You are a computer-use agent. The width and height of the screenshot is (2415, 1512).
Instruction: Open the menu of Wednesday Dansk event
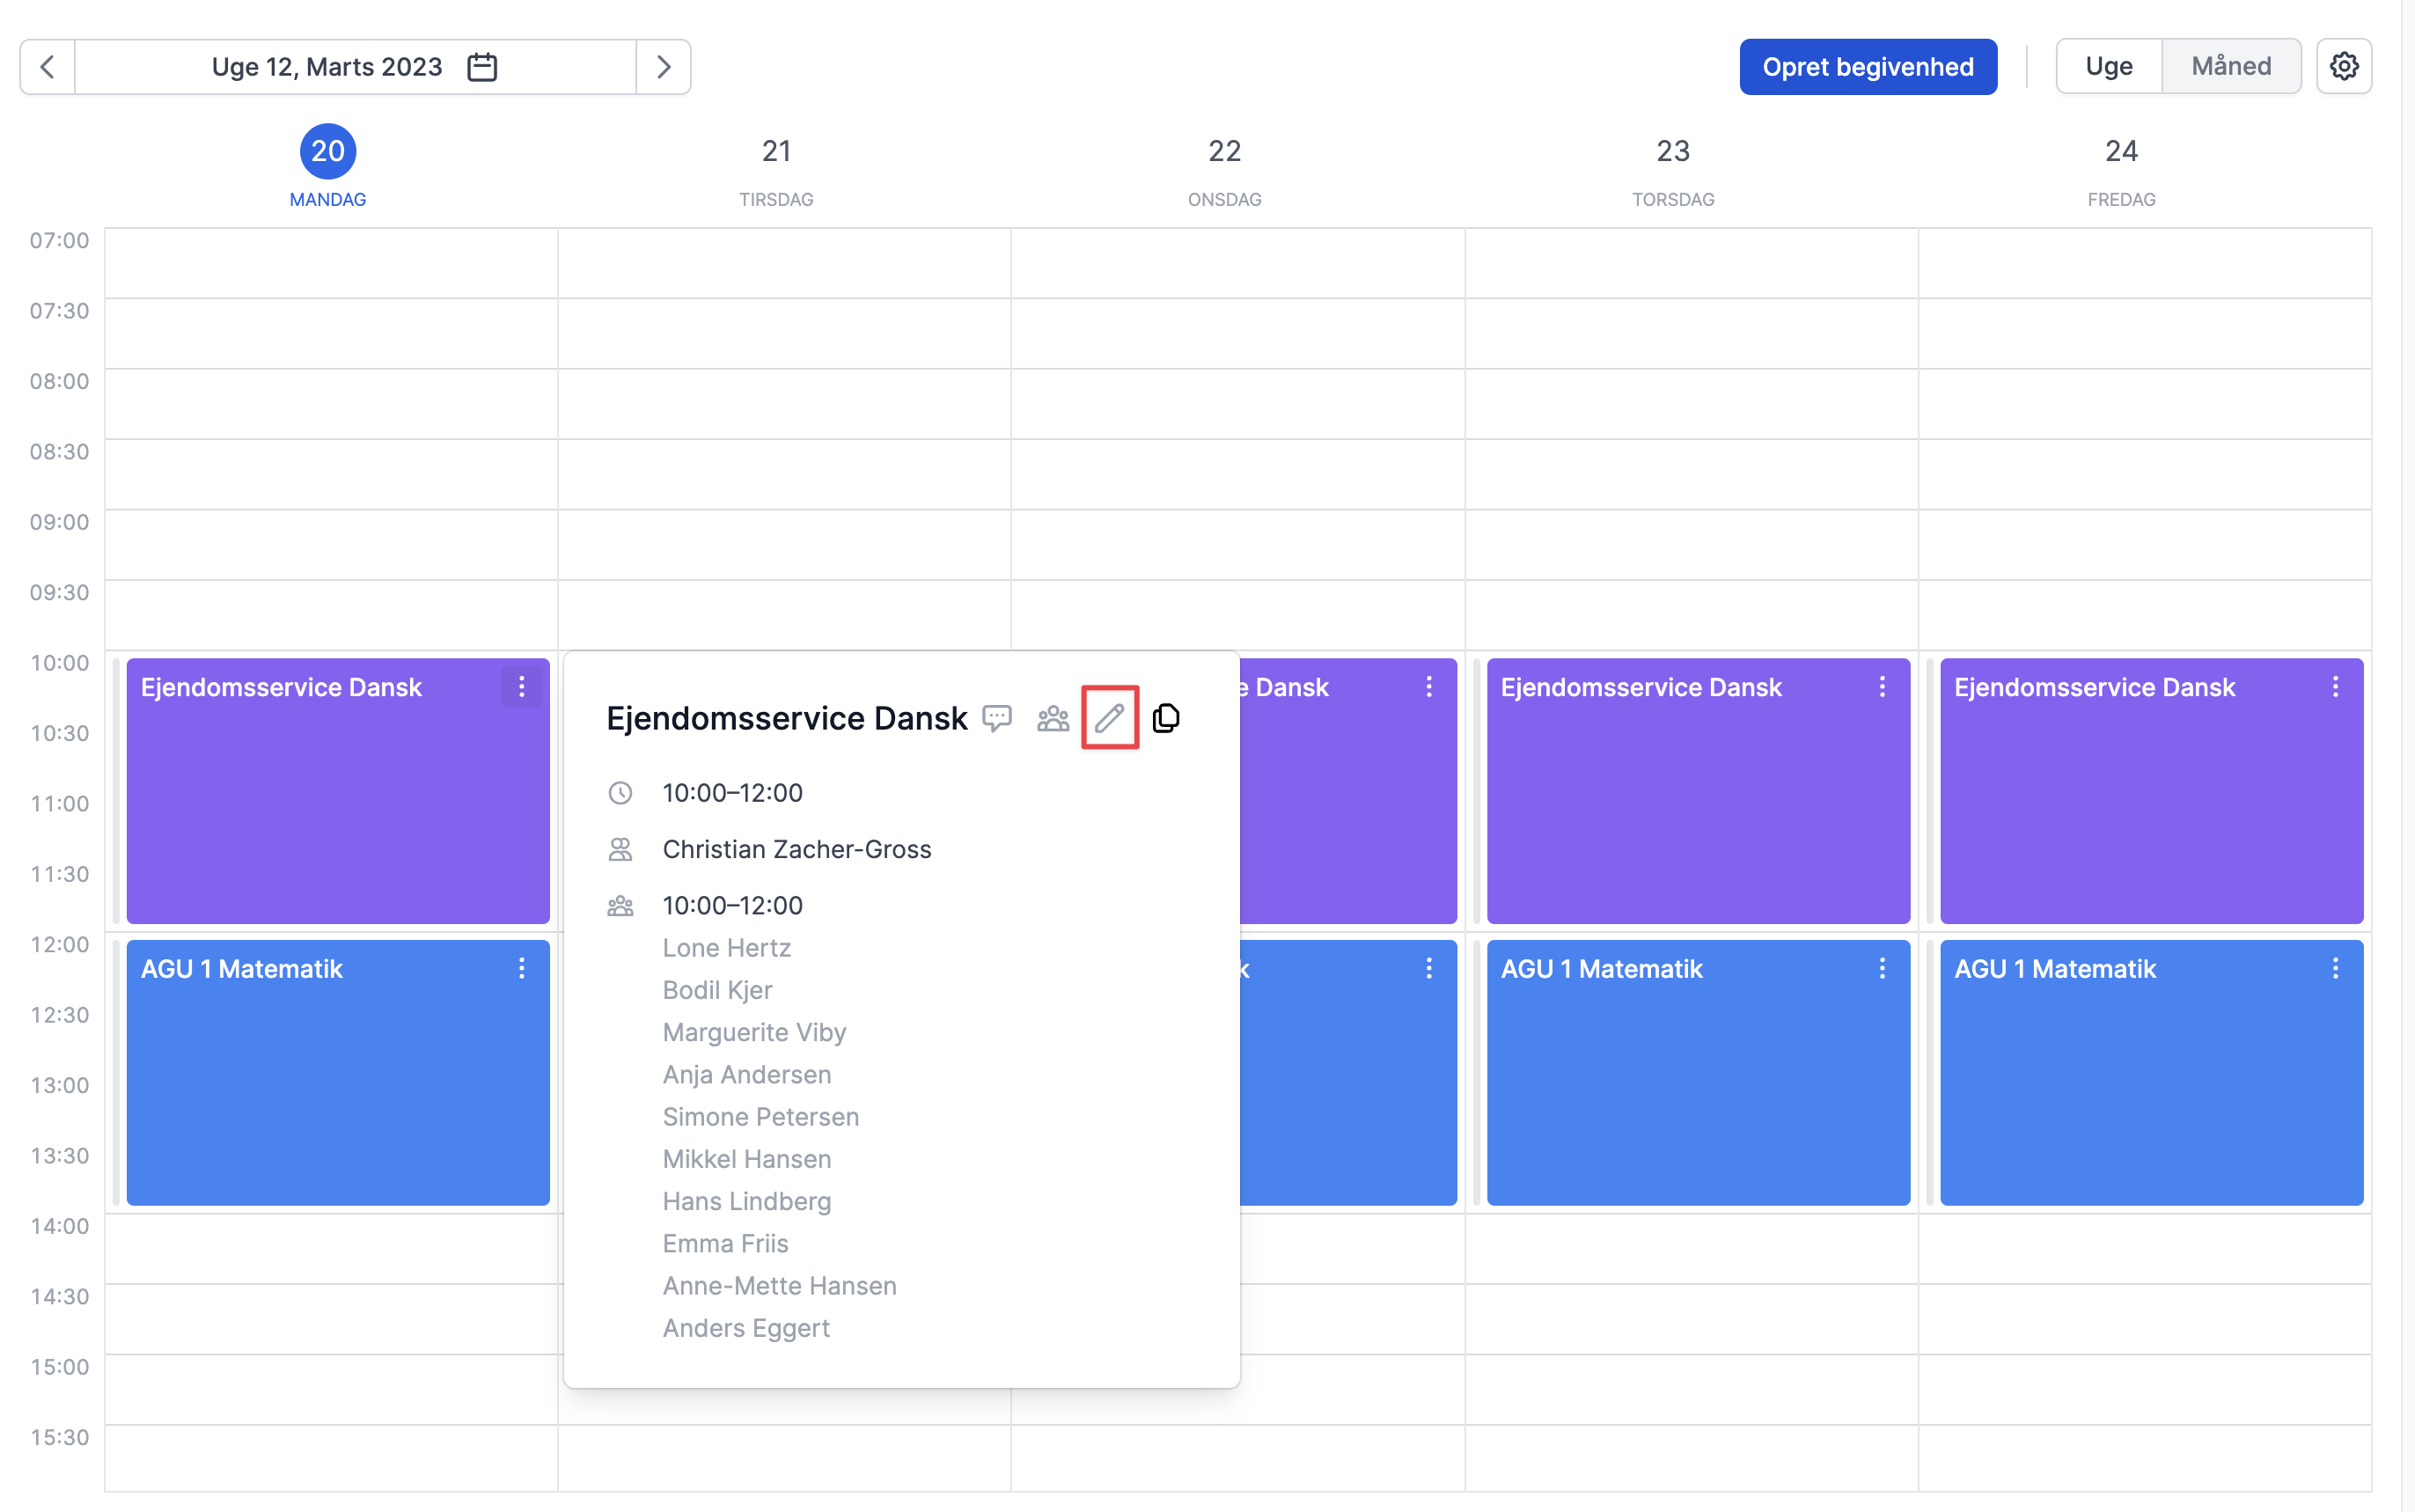point(1429,687)
